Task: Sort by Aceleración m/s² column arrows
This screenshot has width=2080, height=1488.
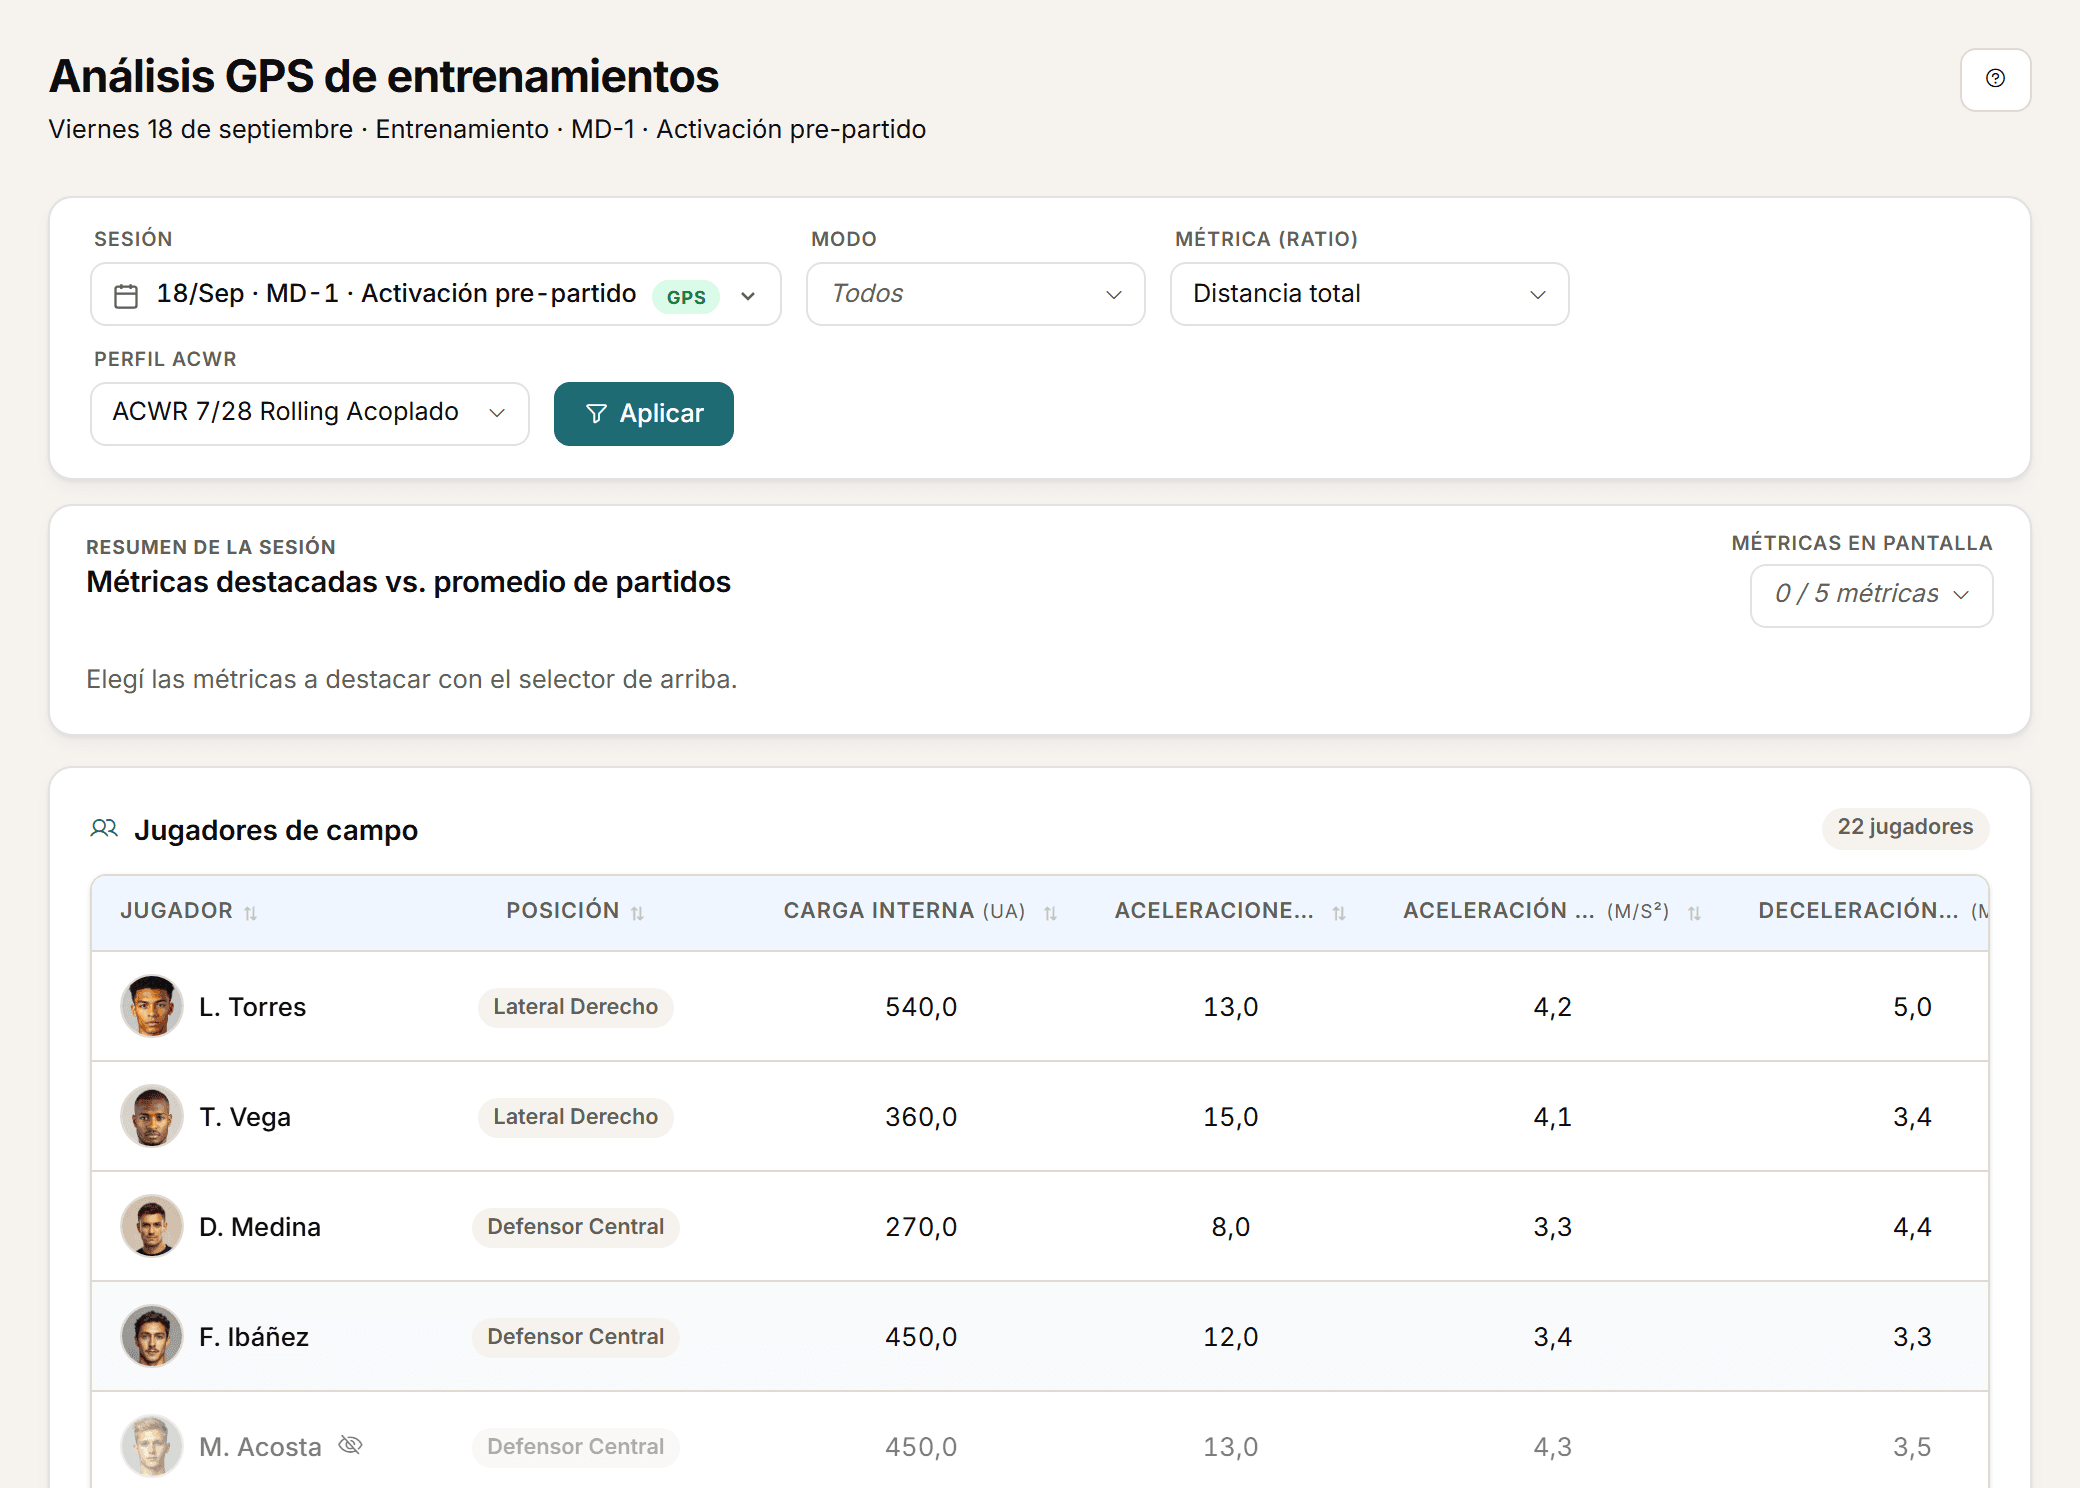Action: coord(1694,913)
